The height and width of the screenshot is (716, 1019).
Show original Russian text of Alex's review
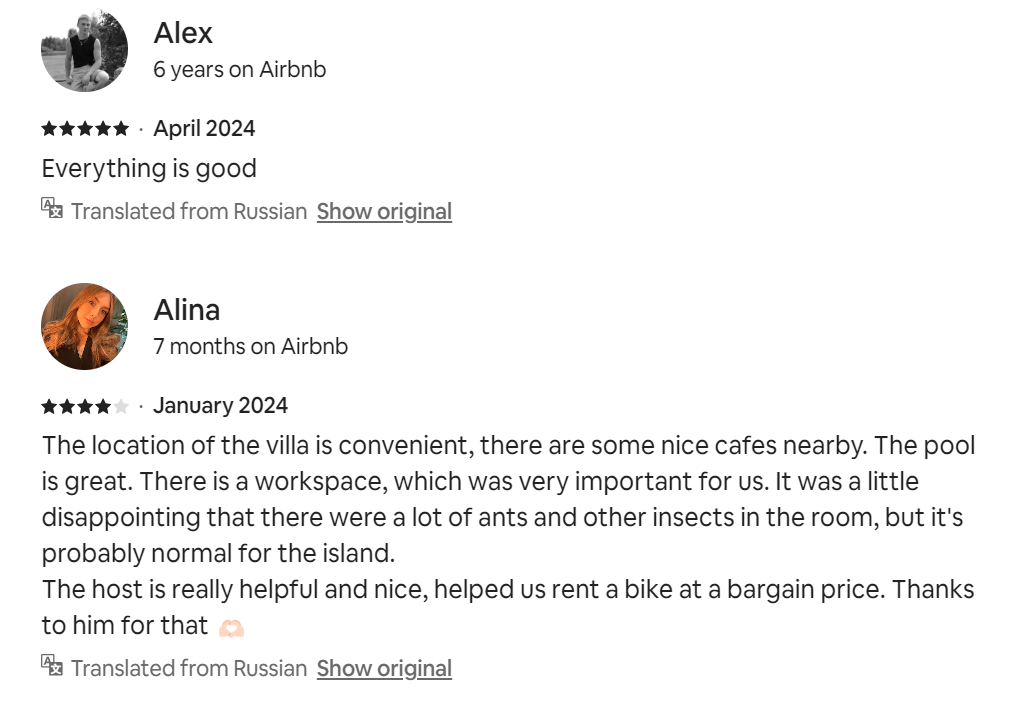coord(384,212)
